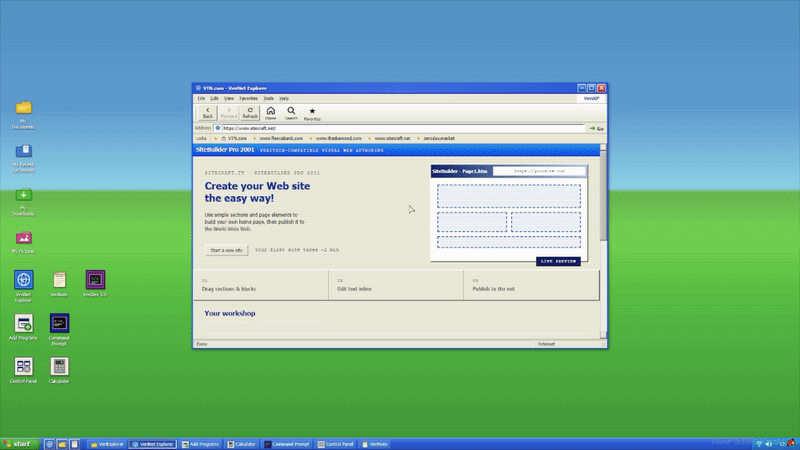Open My Pictures desktop icon
This screenshot has width=800, height=450.
[23, 242]
